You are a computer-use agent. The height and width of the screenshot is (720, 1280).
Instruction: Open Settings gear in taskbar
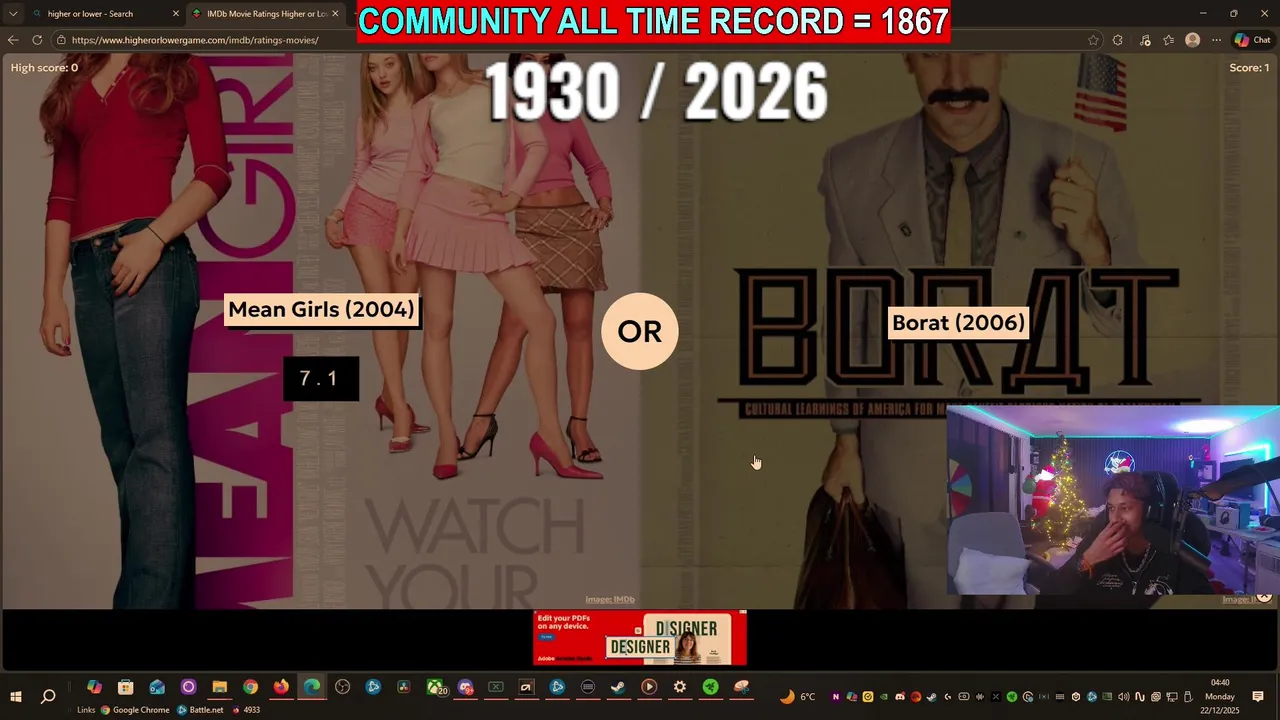click(x=680, y=687)
